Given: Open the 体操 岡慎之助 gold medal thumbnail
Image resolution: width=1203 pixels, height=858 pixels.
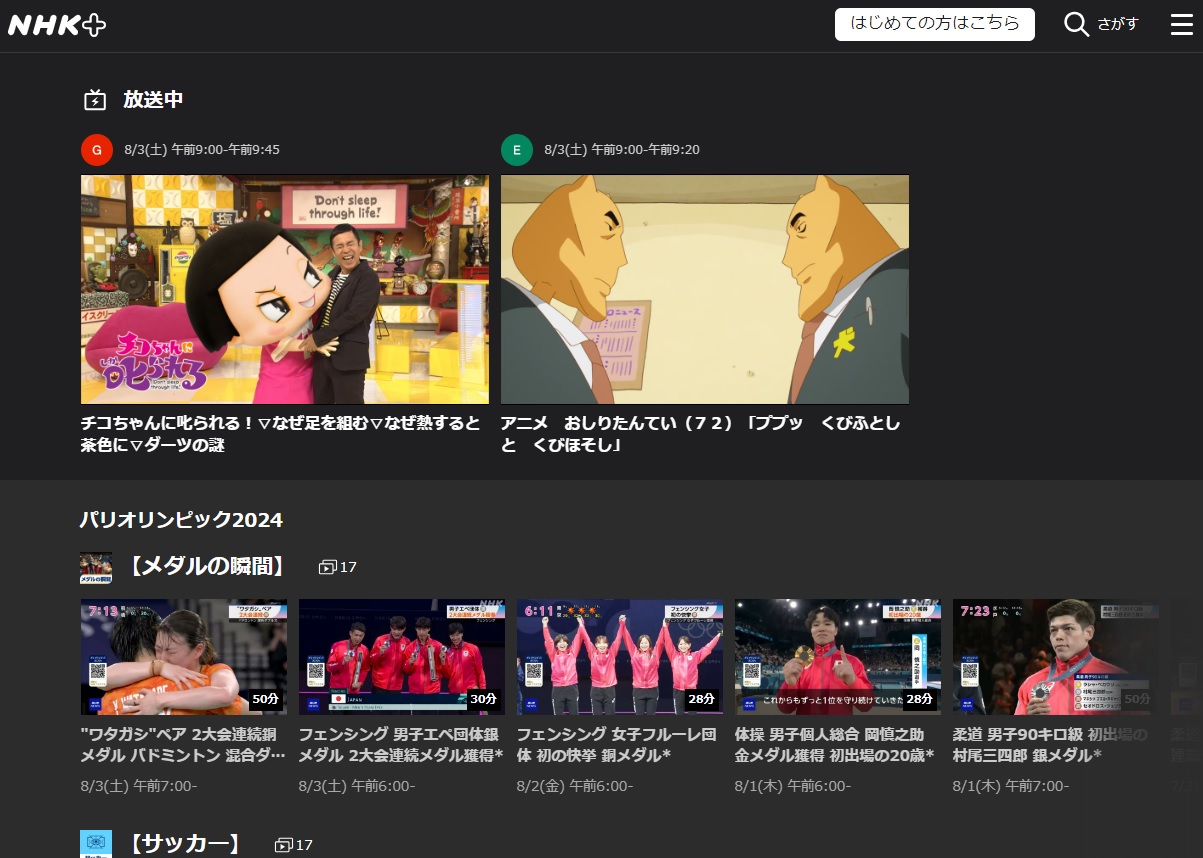Looking at the screenshot, I should [838, 657].
